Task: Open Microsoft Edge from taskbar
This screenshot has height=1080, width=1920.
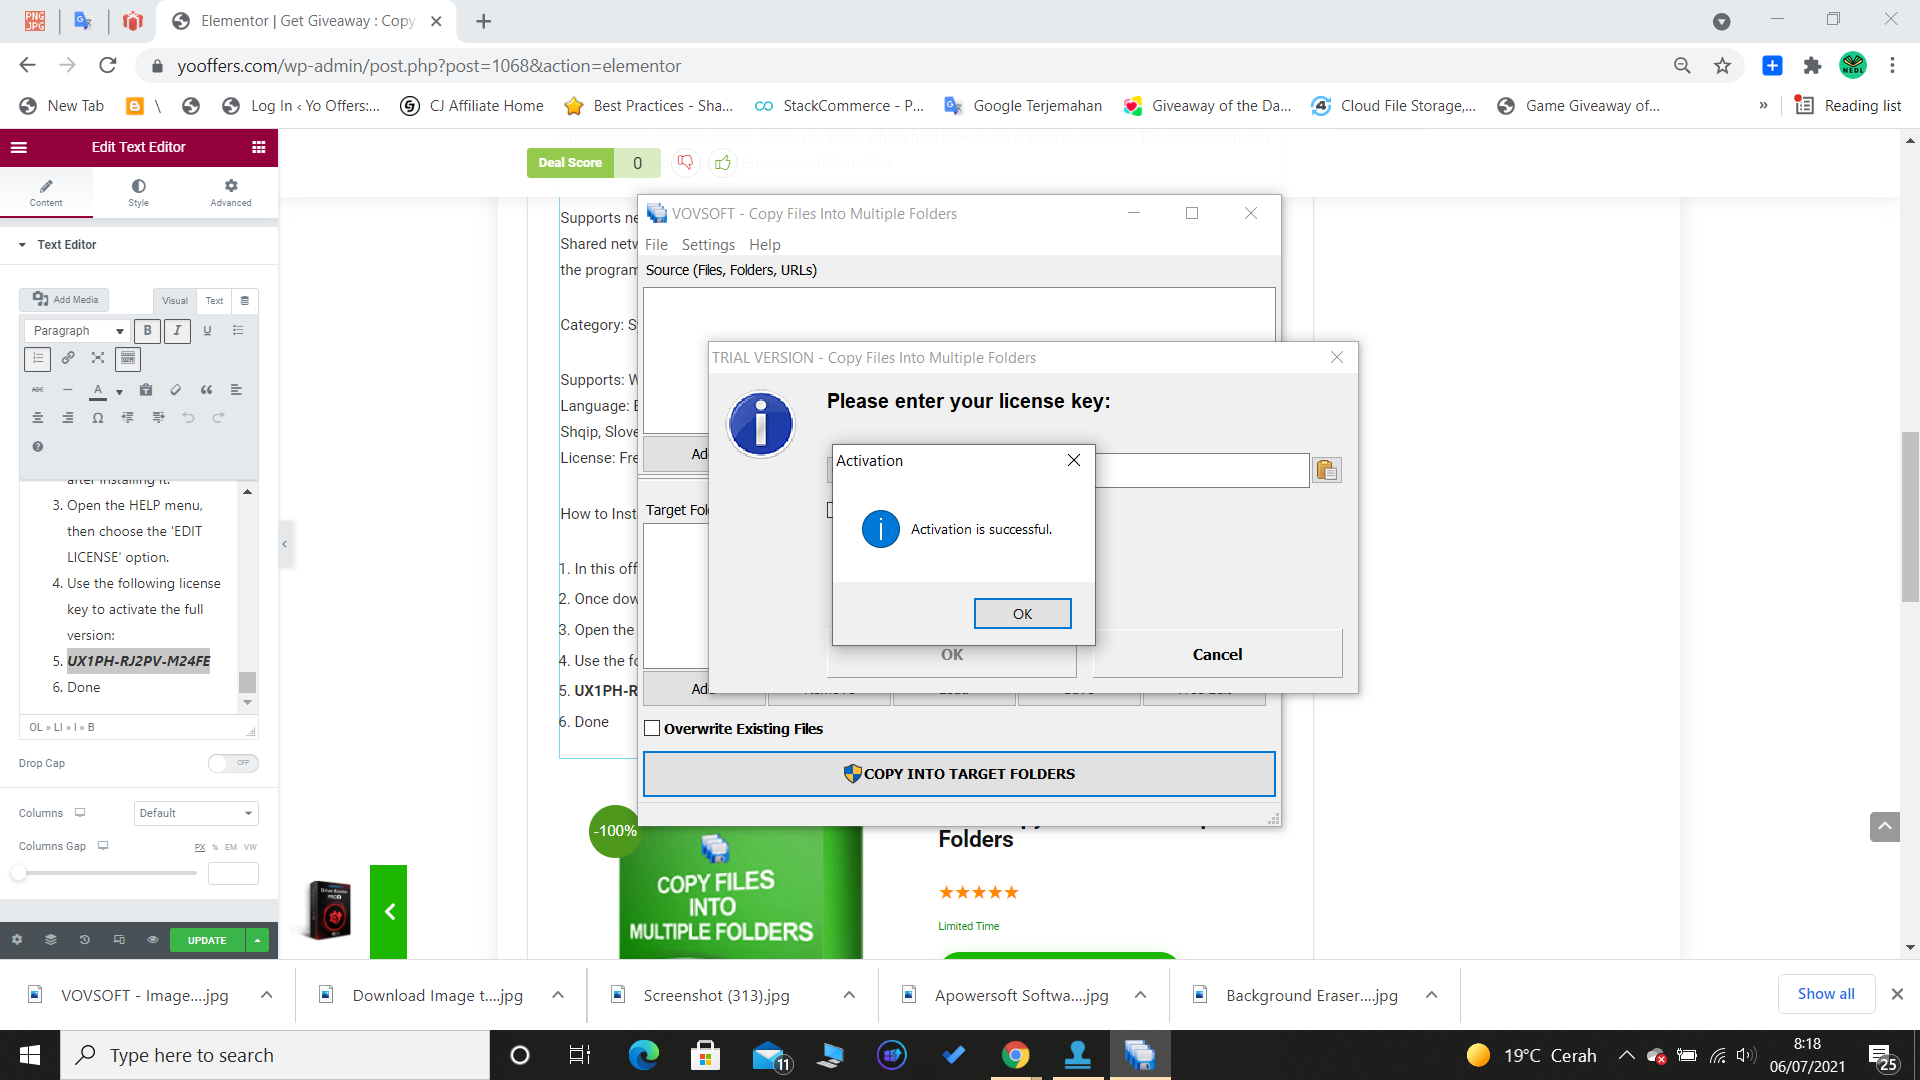Action: (644, 1055)
